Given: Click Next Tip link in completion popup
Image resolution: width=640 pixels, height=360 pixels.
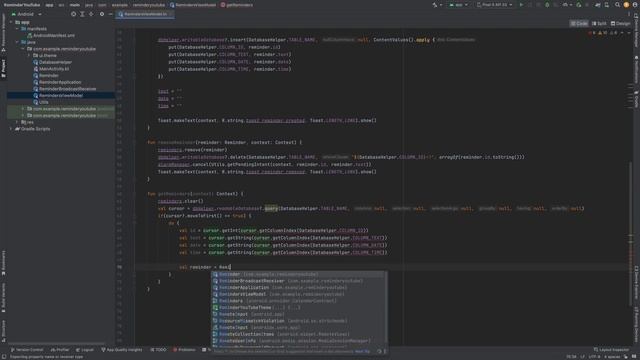Looking at the screenshot, I should 362,351.
